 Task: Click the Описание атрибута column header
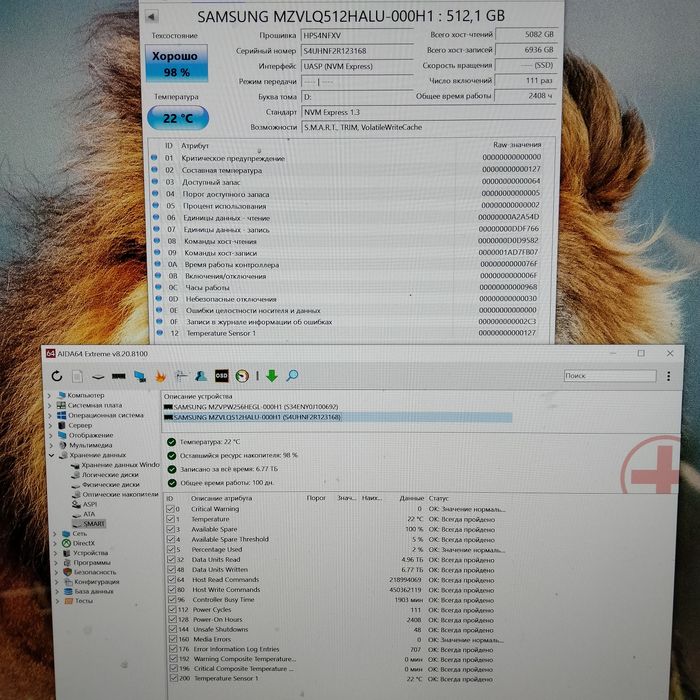point(221,498)
